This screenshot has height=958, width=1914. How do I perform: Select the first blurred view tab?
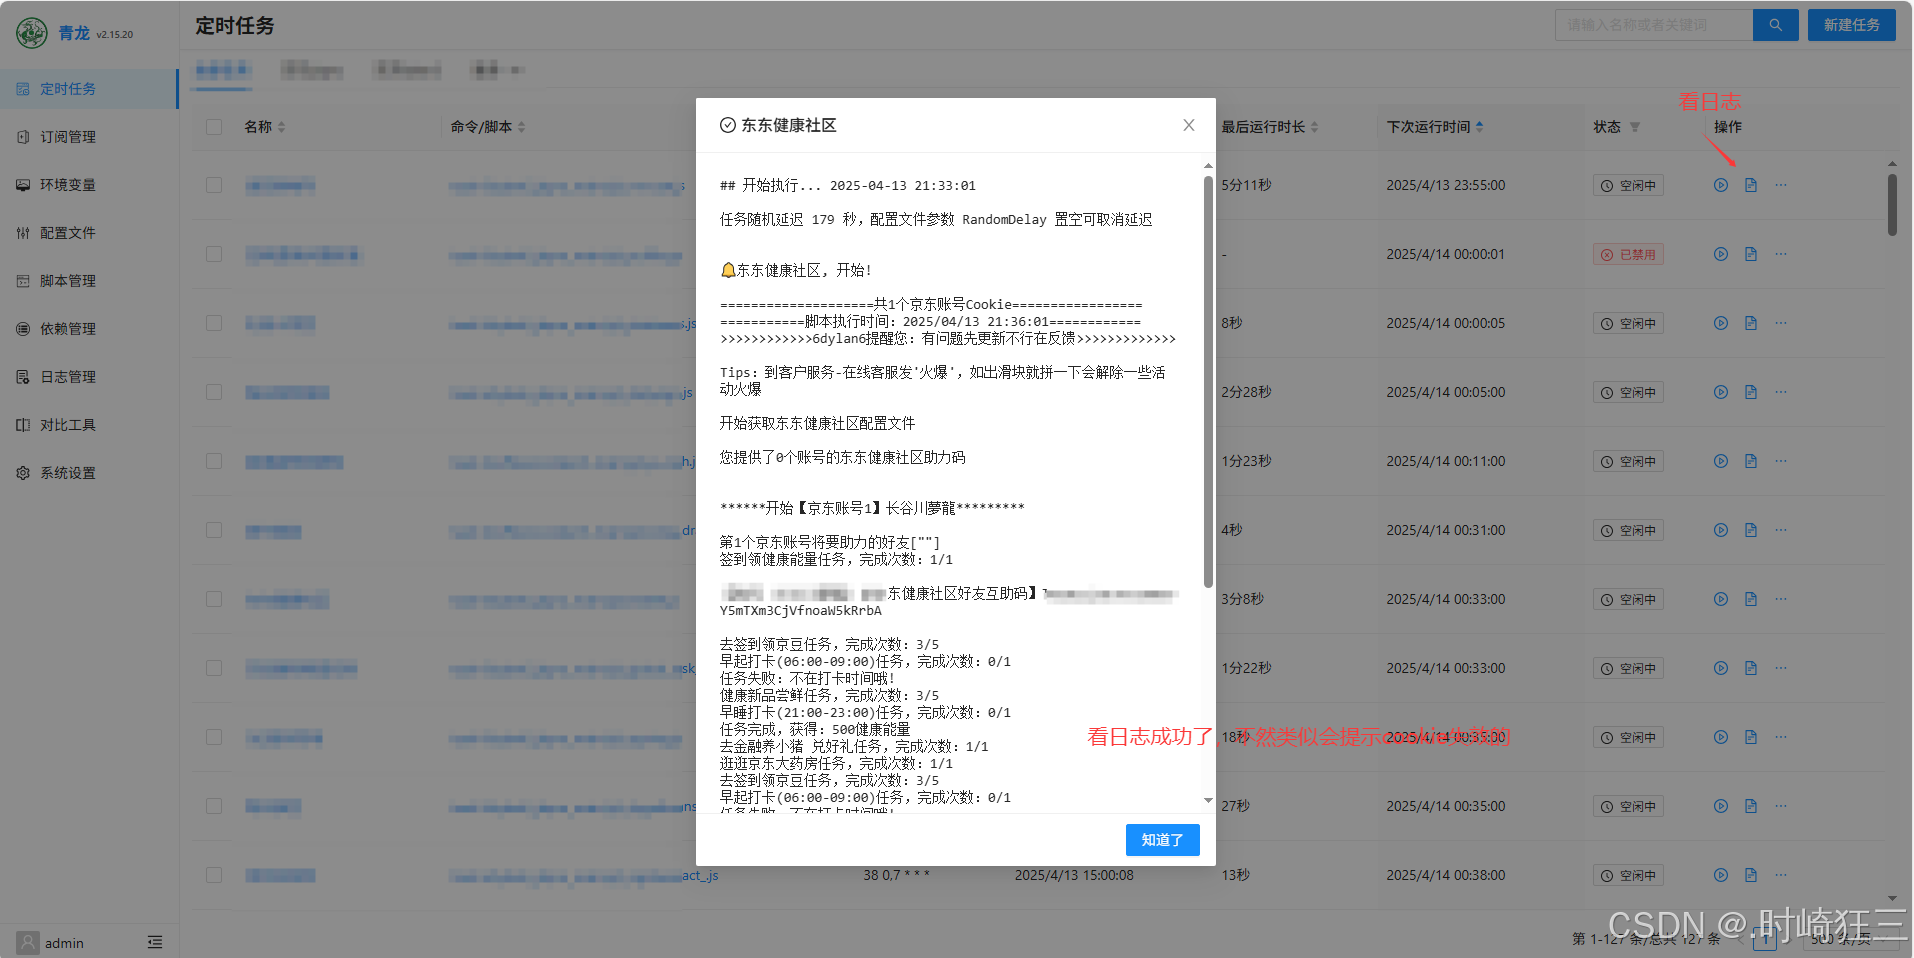coord(222,70)
